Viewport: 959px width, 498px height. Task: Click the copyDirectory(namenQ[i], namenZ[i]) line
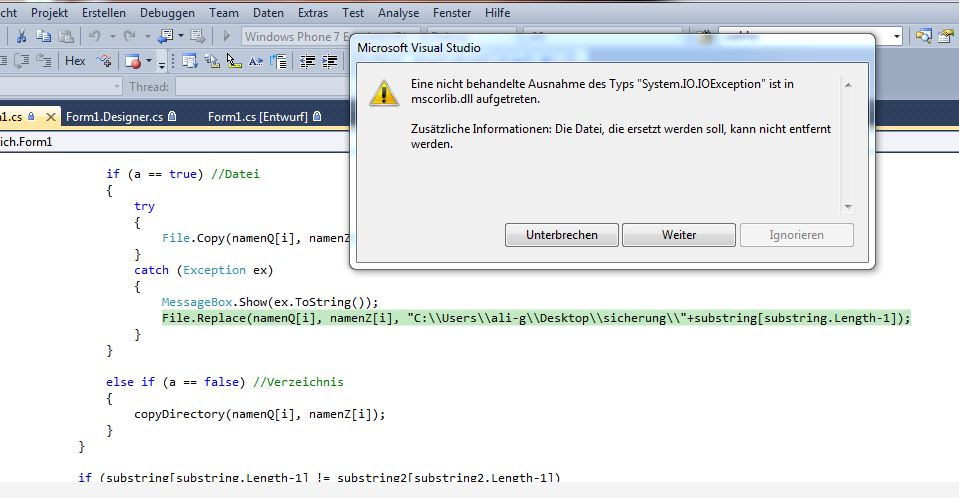(259, 414)
